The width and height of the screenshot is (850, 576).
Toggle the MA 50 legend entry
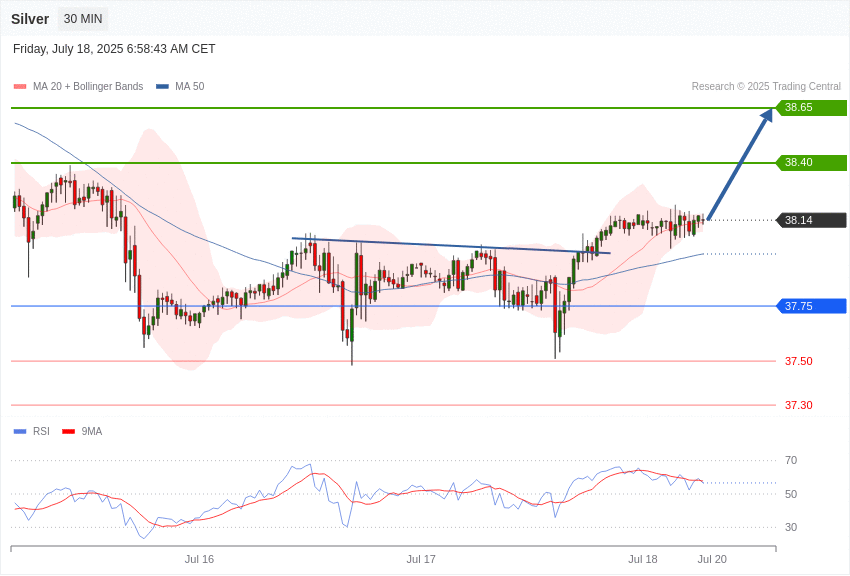click(x=180, y=86)
